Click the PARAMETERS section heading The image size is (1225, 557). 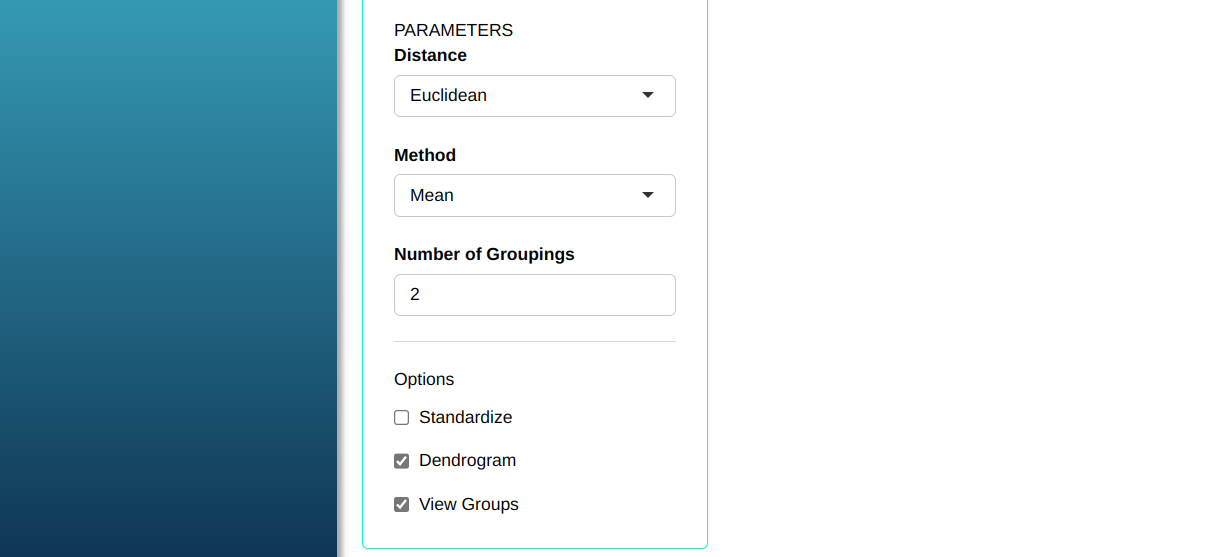click(453, 30)
